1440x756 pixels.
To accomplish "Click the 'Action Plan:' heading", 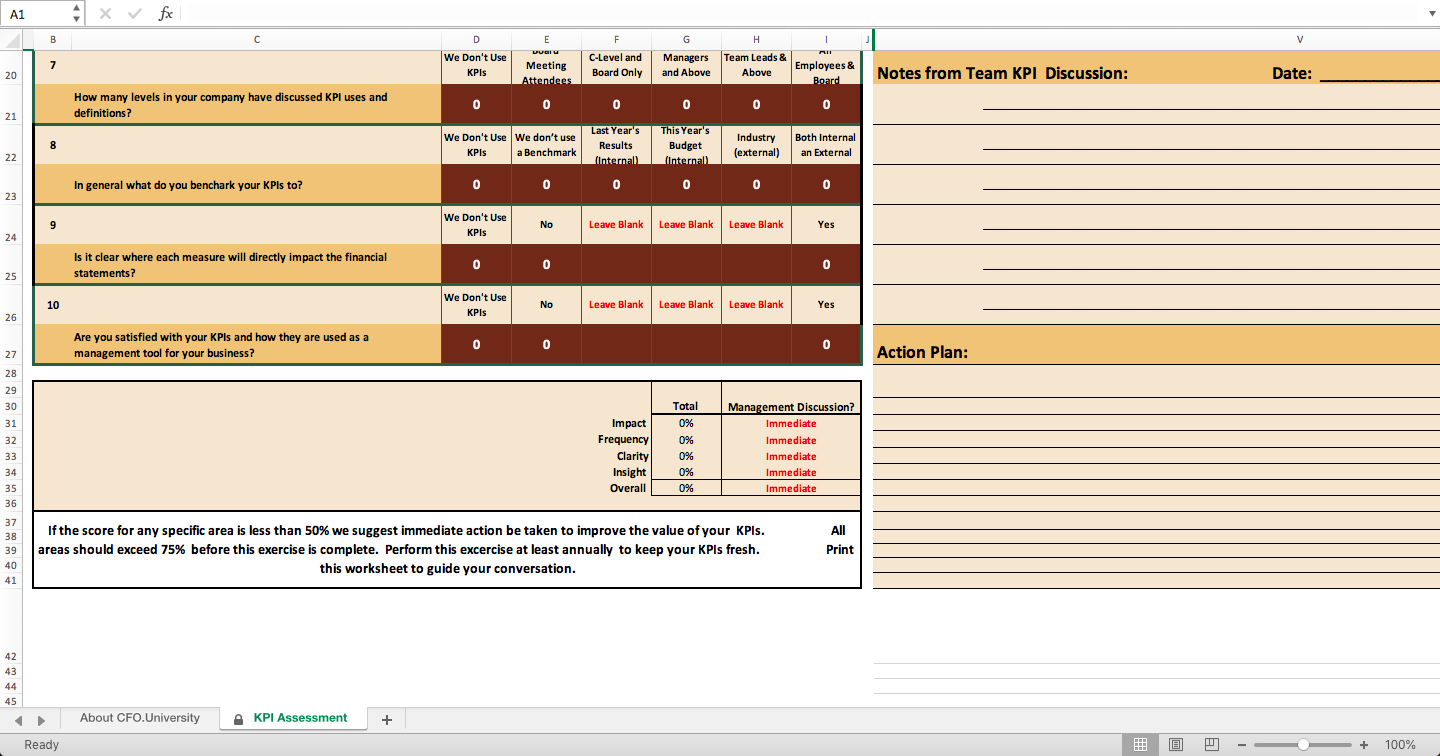I will click(922, 352).
